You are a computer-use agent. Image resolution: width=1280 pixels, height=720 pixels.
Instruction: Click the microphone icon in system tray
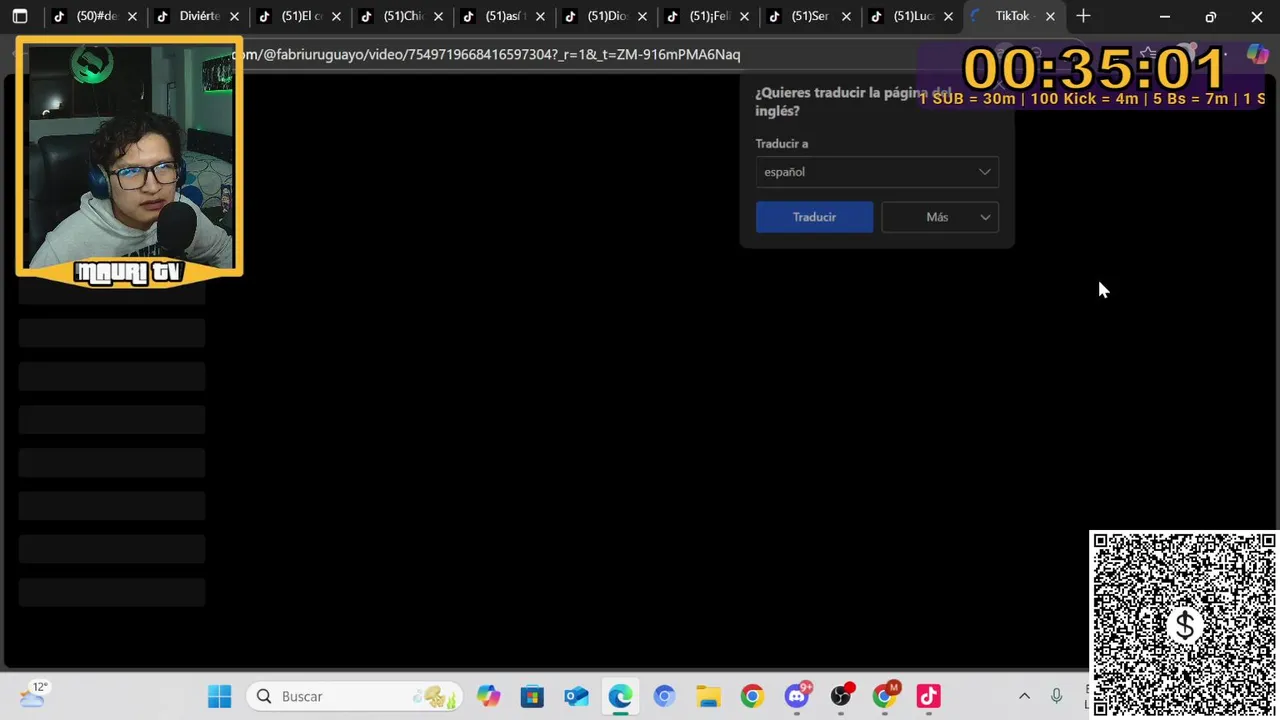(1056, 696)
